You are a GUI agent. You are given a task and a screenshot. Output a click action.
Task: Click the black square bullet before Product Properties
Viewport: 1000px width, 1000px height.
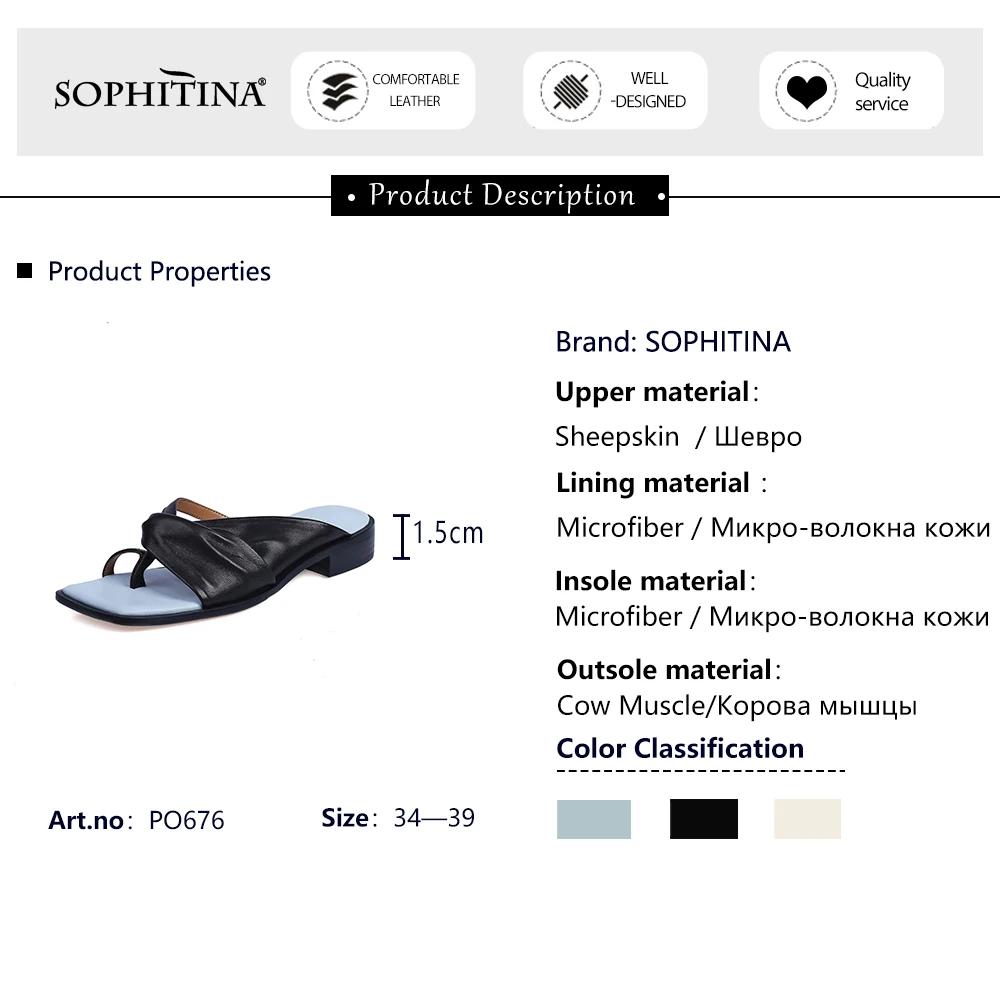(x=26, y=271)
